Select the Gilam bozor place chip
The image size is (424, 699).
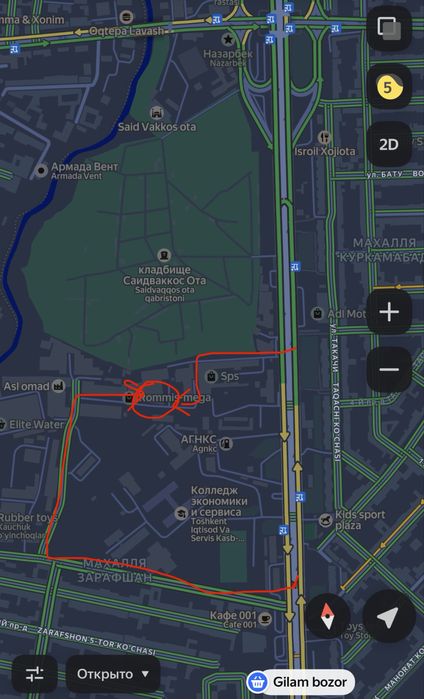click(x=301, y=682)
